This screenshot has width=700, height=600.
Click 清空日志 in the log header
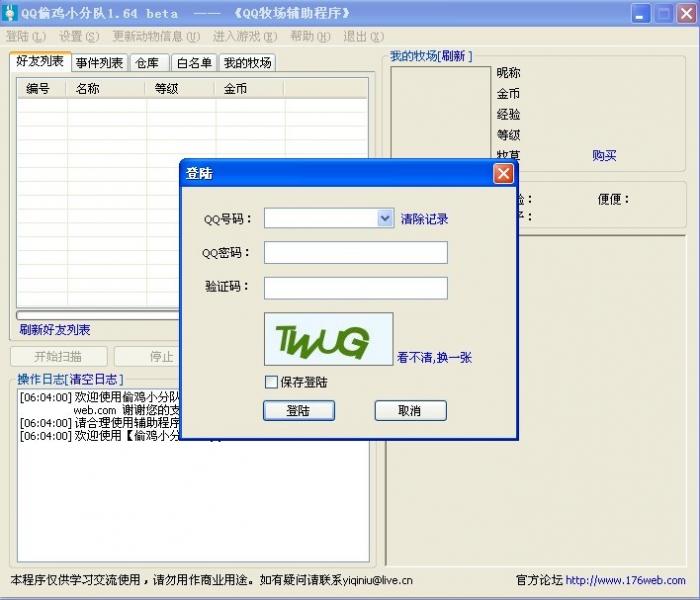[94, 379]
